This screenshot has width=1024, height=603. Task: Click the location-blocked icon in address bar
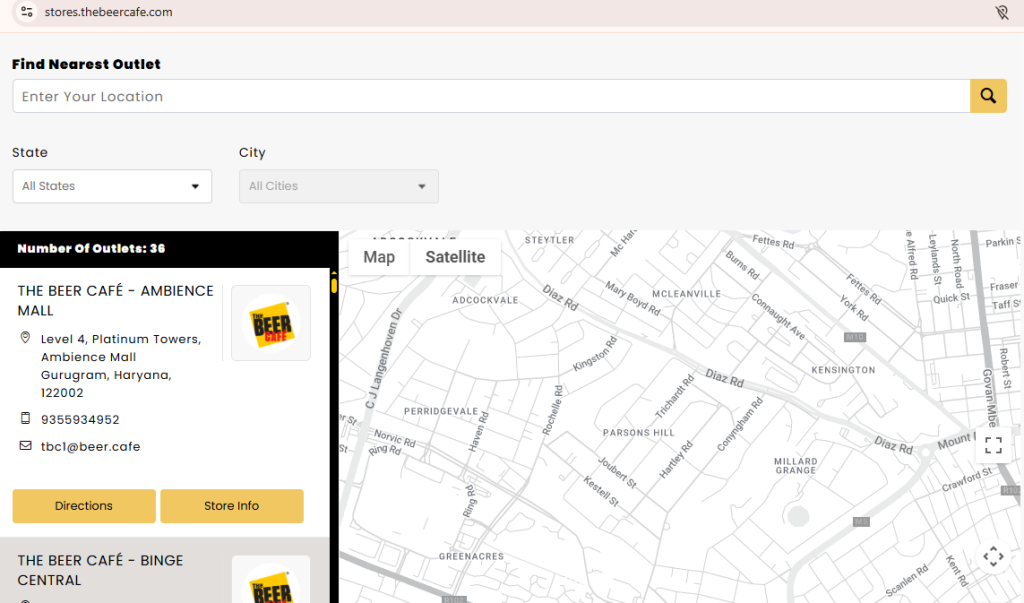click(x=1002, y=12)
